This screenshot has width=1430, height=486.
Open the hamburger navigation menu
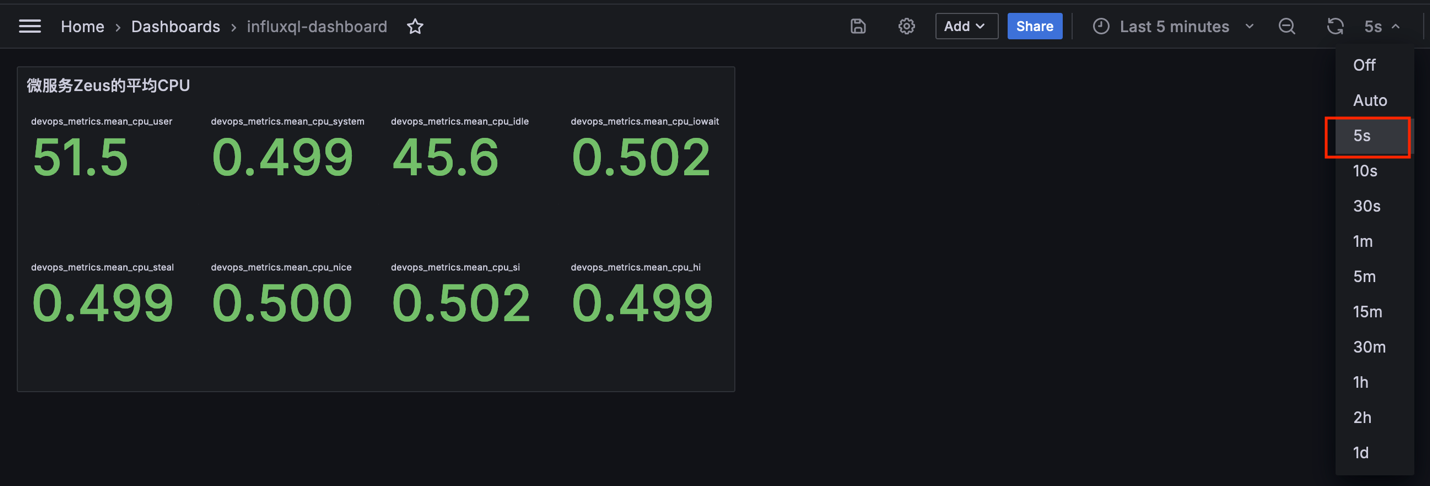point(30,27)
